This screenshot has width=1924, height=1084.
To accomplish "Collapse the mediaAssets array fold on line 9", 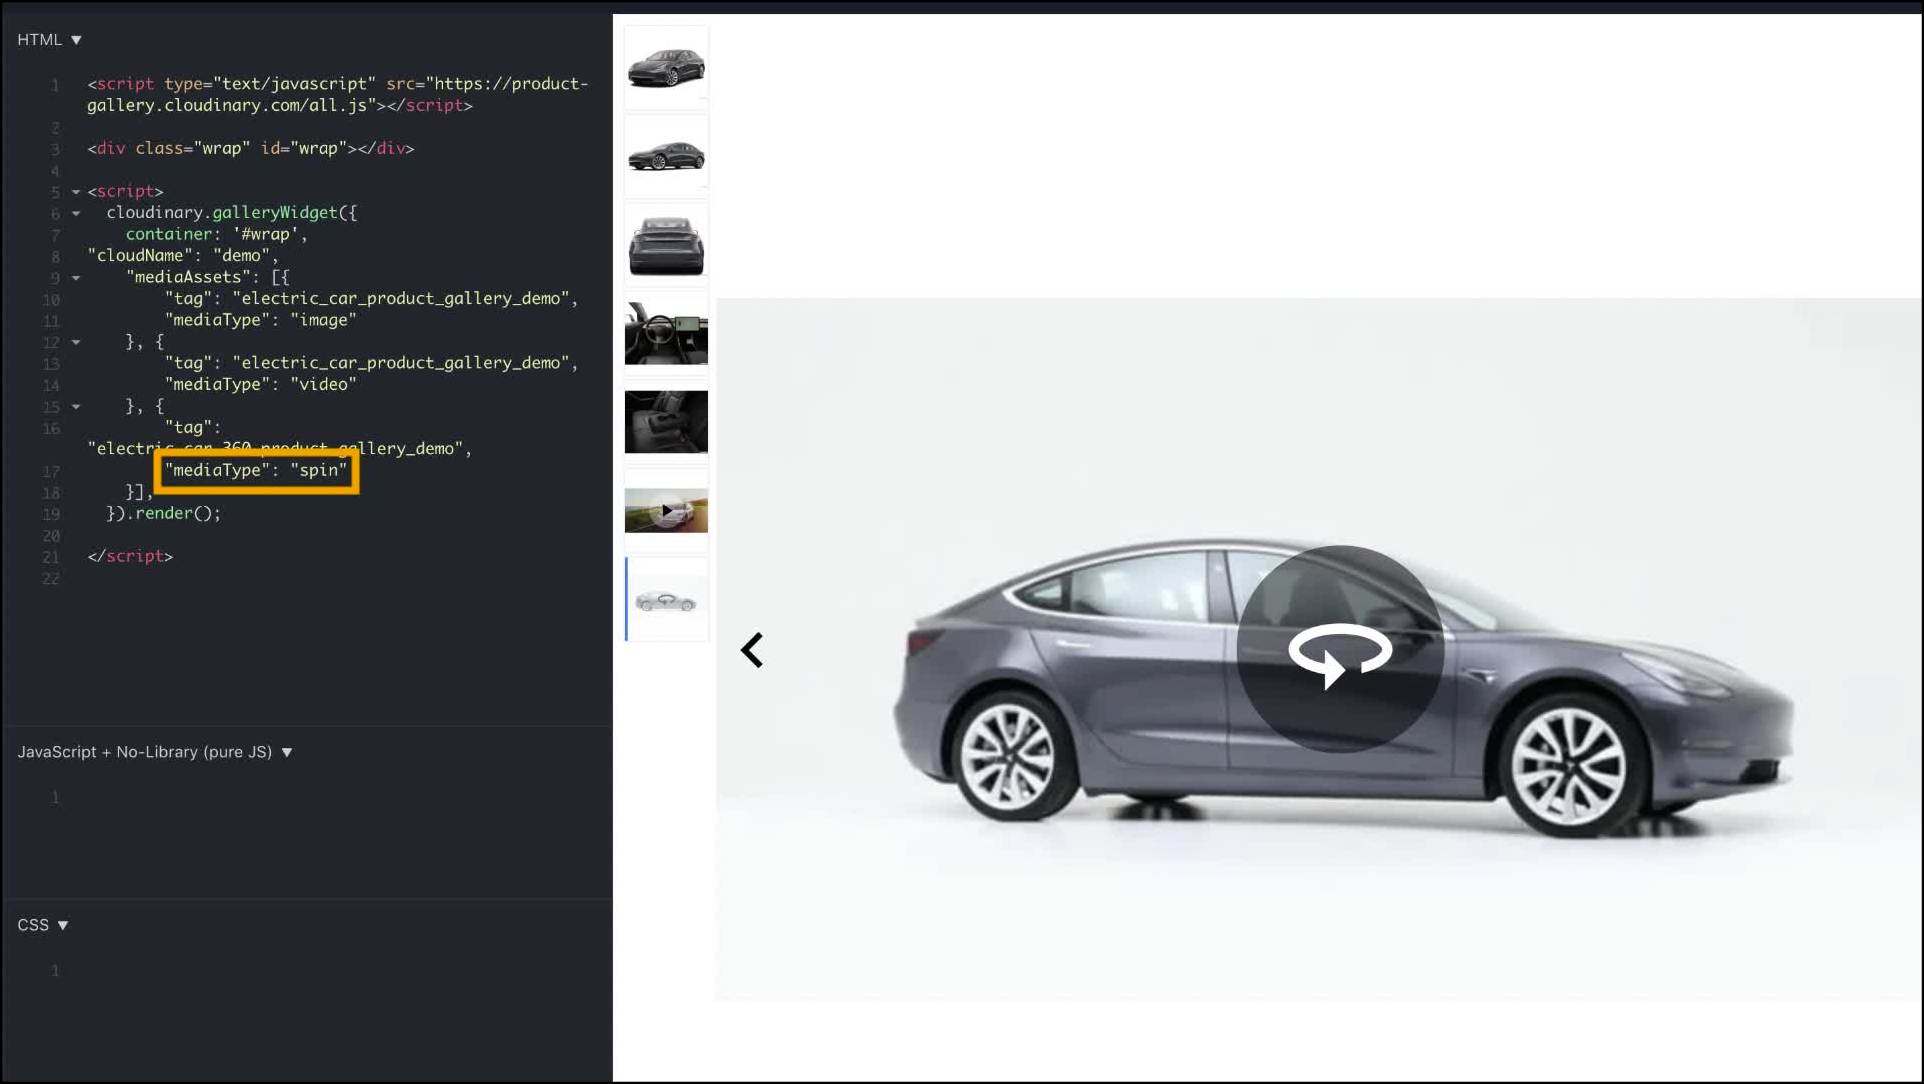I will tap(76, 278).
